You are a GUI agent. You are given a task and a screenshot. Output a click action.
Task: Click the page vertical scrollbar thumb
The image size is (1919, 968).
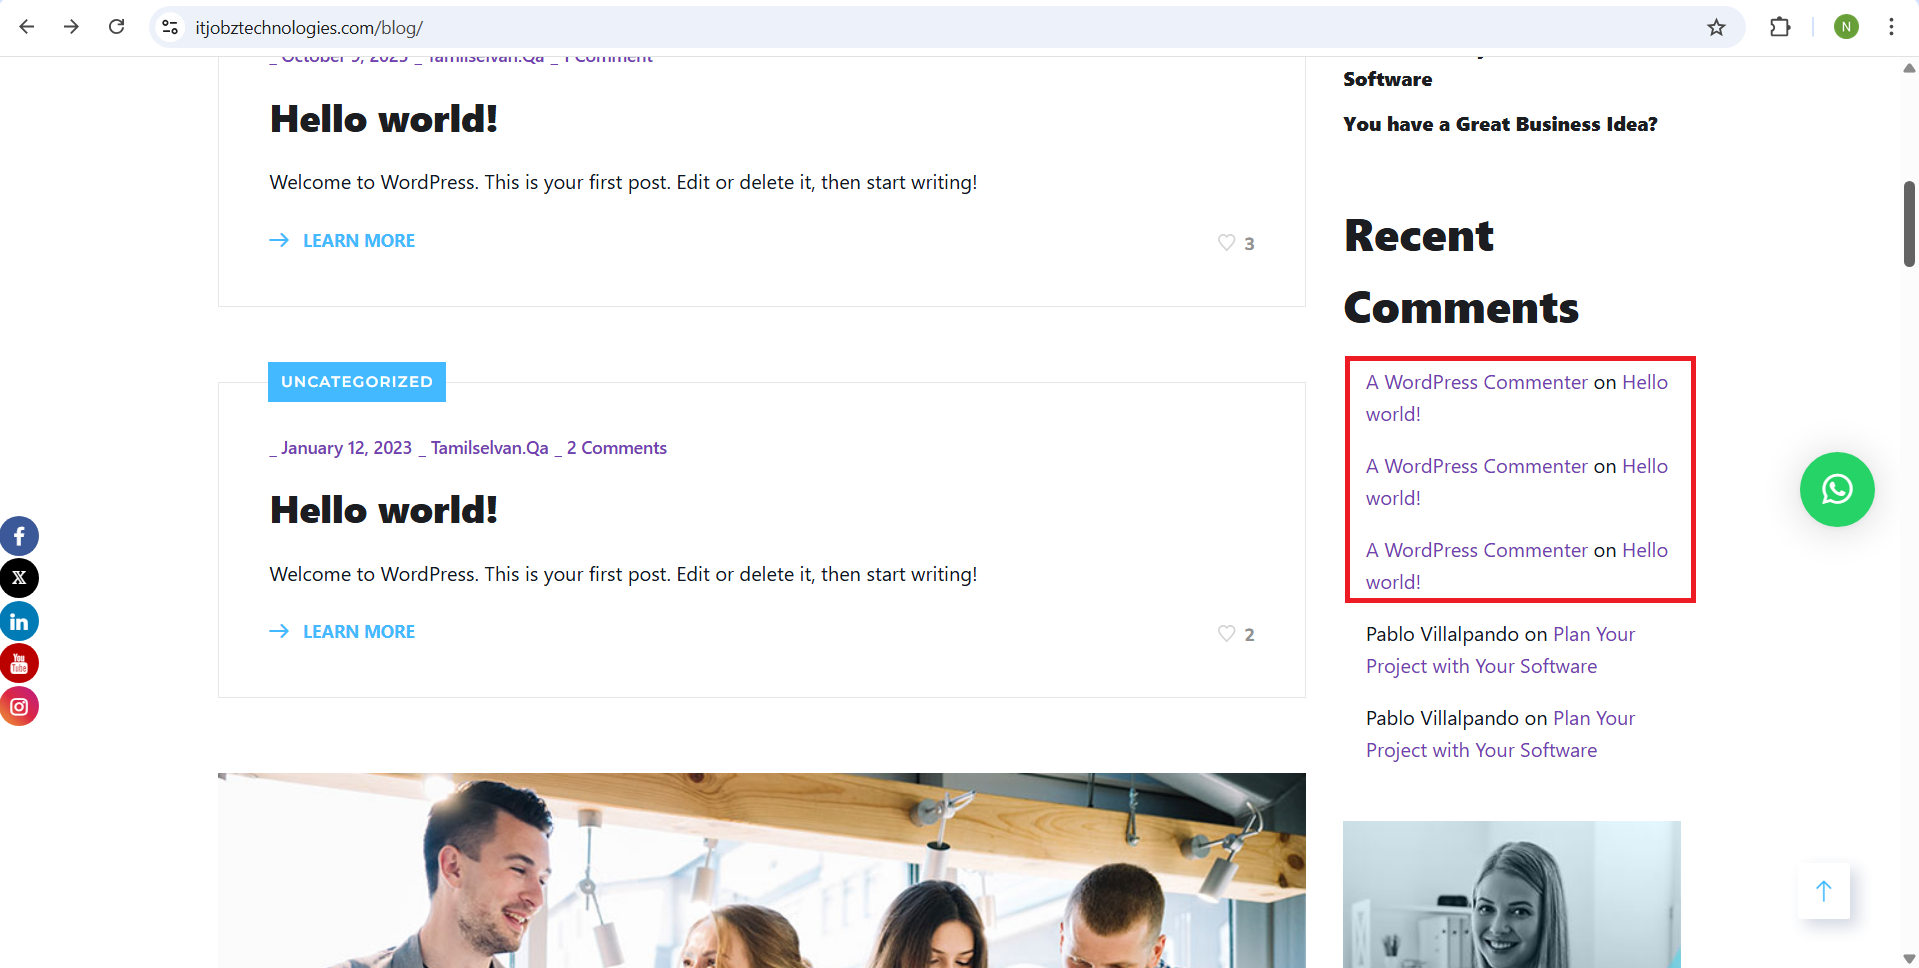coord(1909,224)
